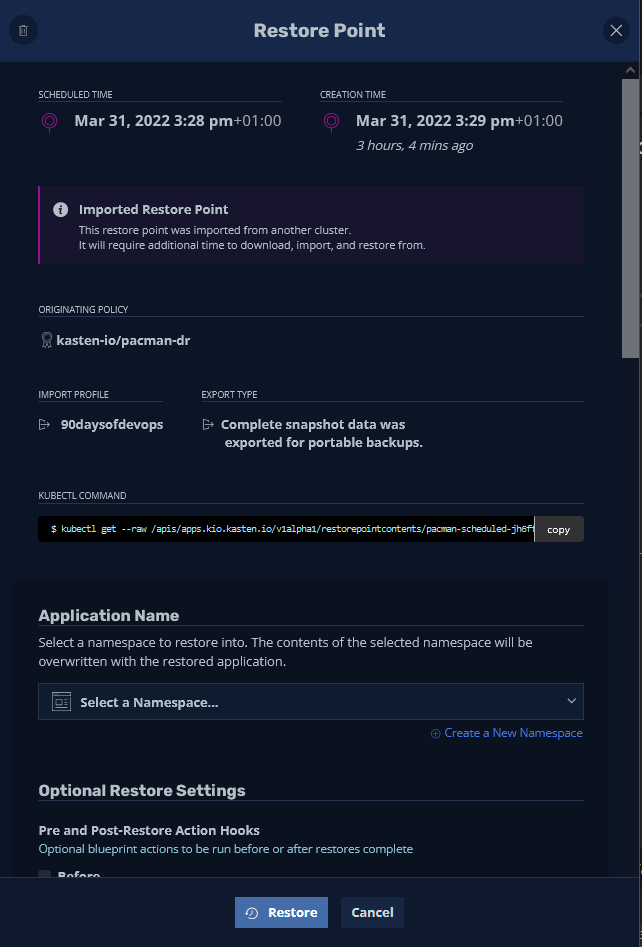
Task: Click the namespace list icon inside the dropdown
Action: click(61, 702)
